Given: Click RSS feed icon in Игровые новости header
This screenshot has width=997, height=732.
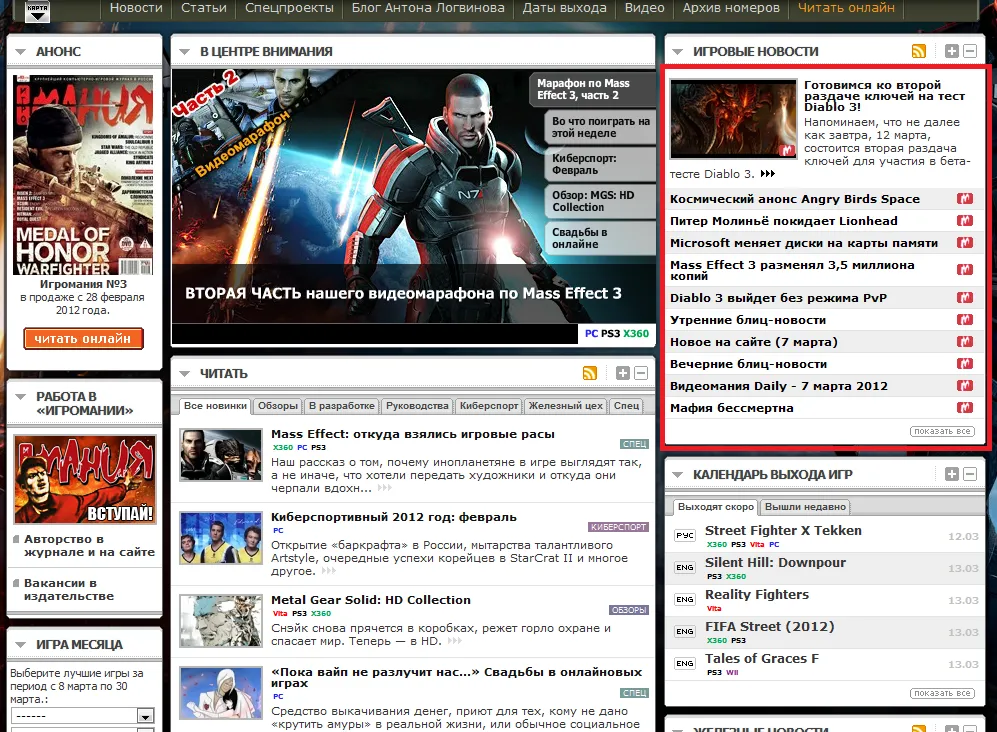Looking at the screenshot, I should point(918,51).
